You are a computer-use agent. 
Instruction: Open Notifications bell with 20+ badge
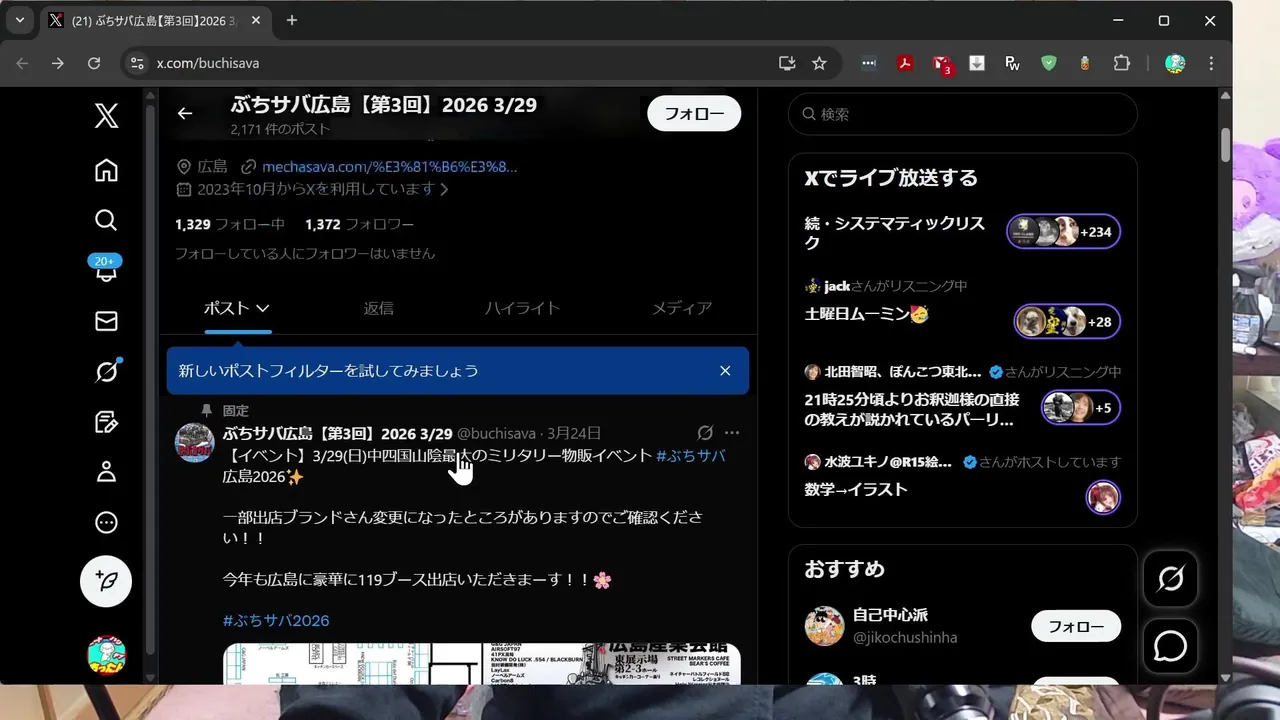pos(106,268)
